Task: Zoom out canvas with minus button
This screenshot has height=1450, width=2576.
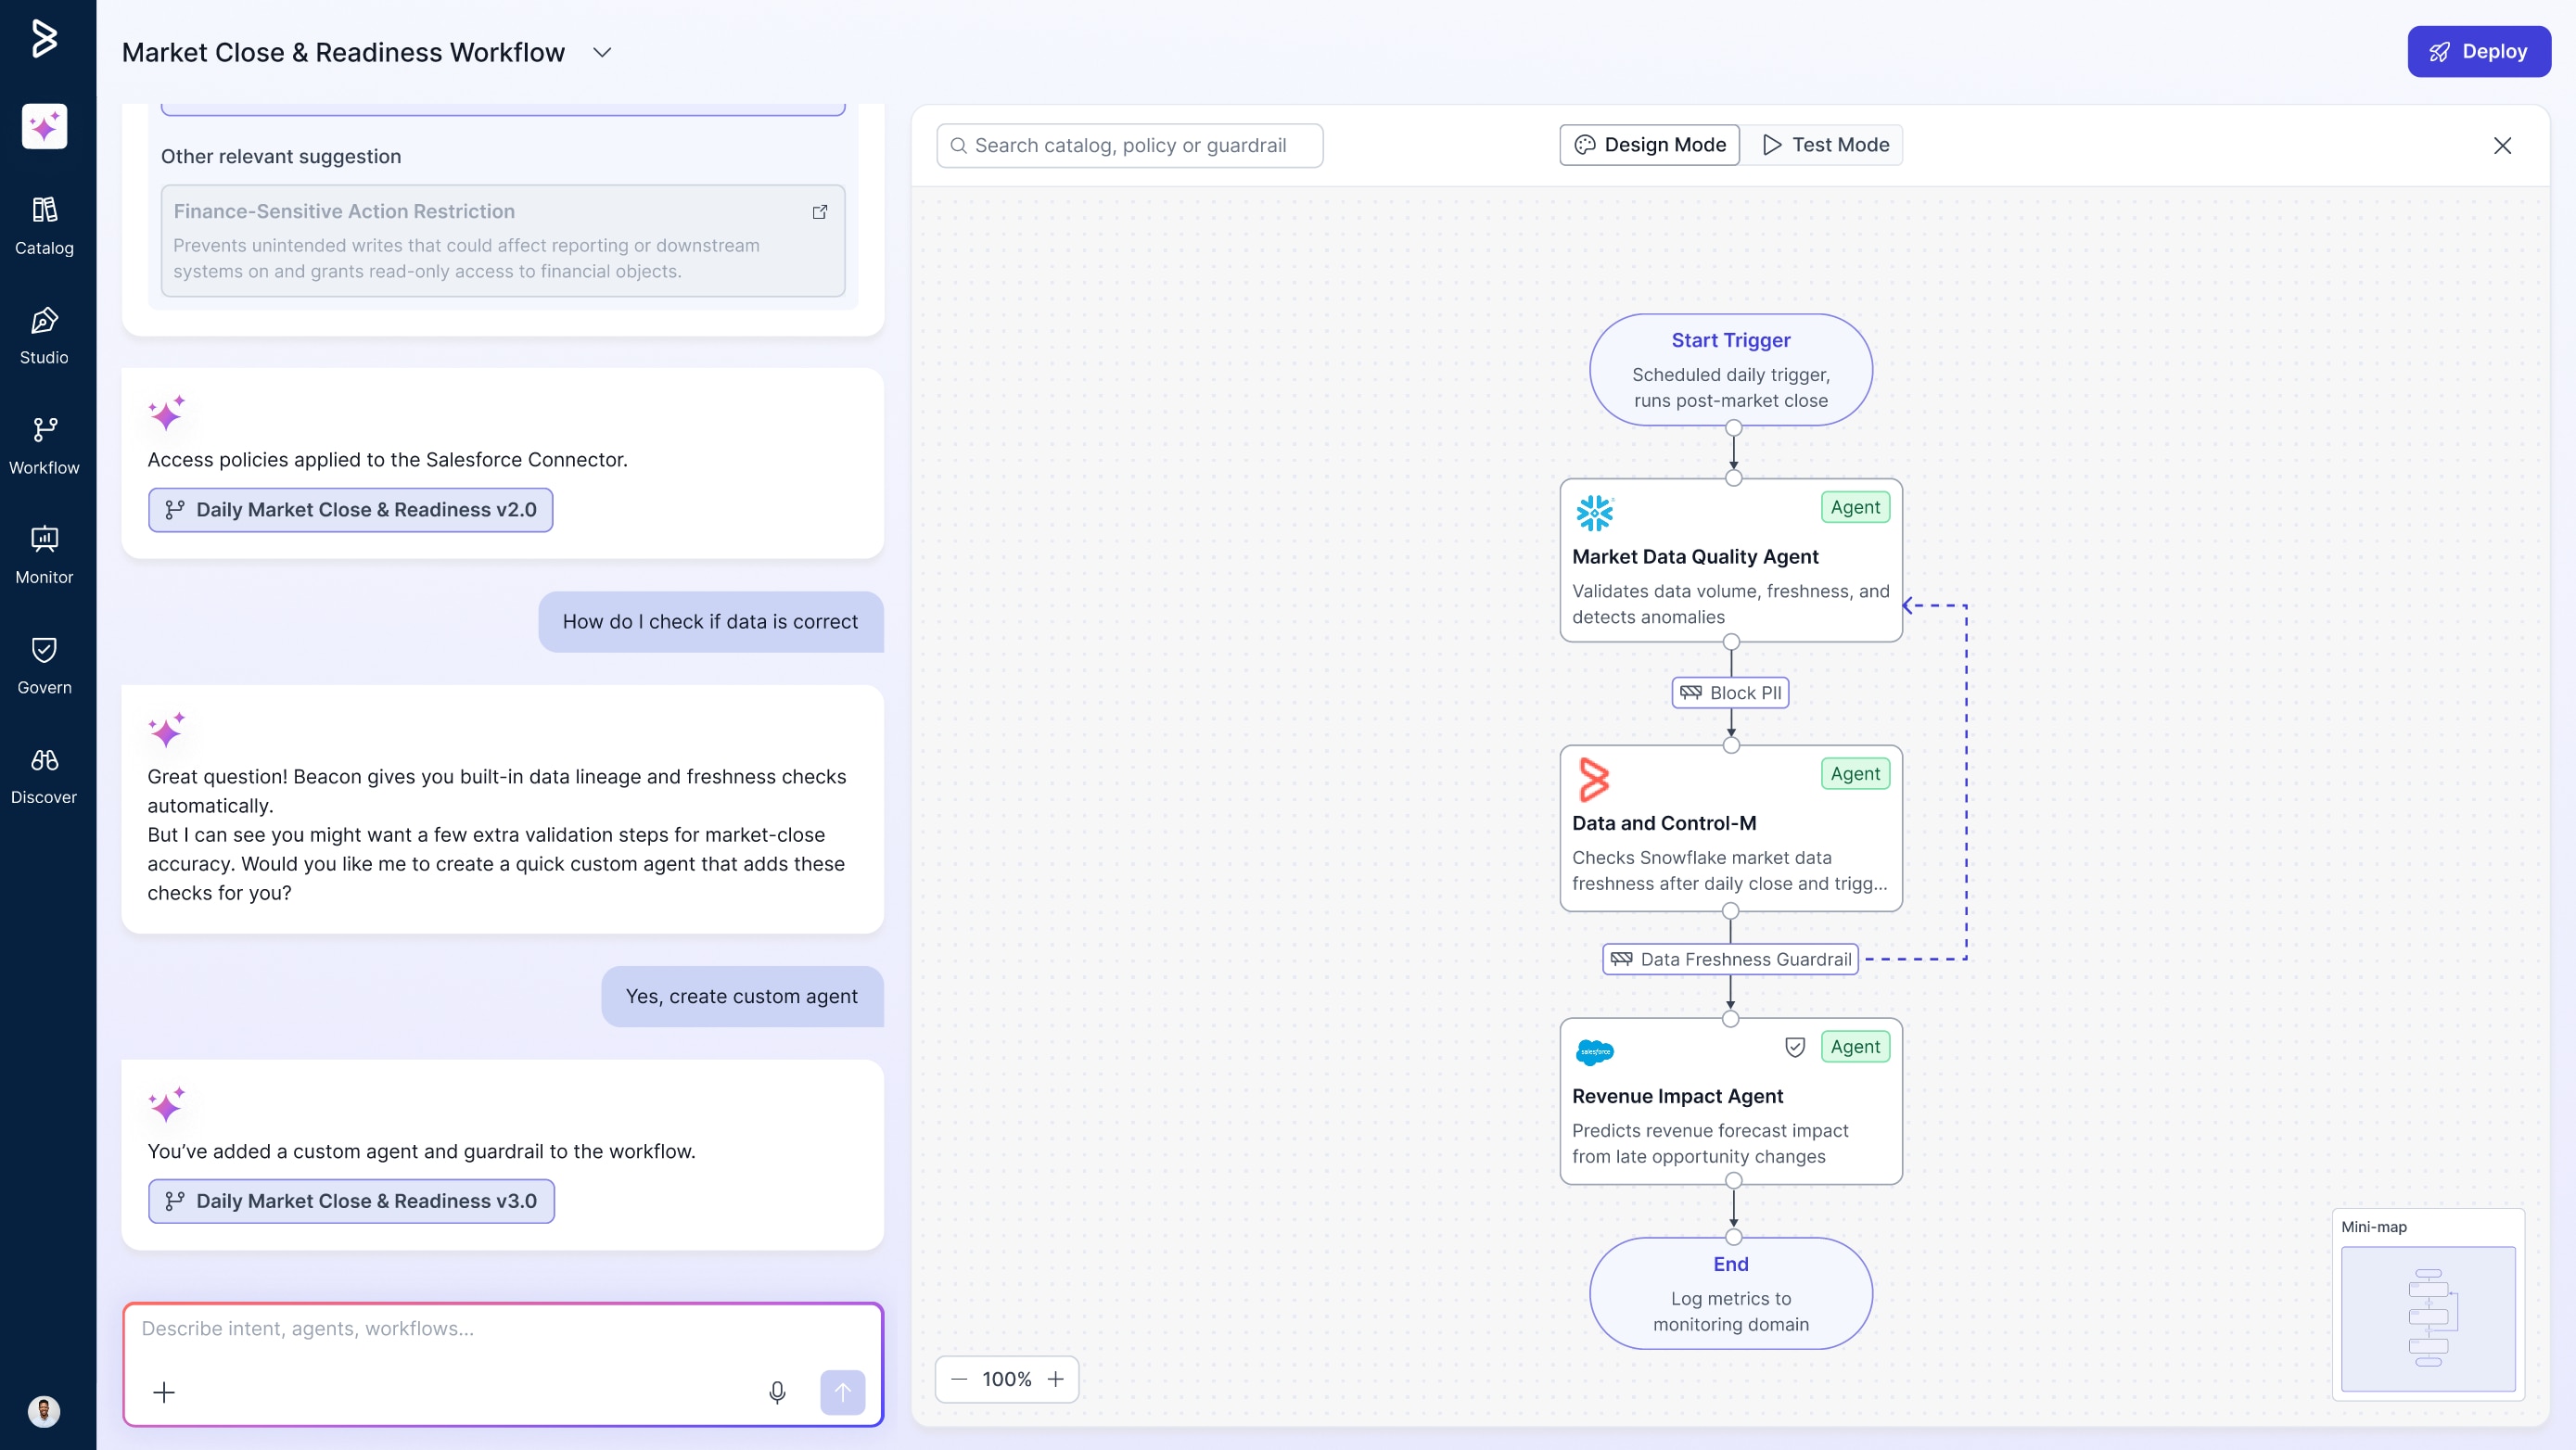Action: click(x=959, y=1379)
